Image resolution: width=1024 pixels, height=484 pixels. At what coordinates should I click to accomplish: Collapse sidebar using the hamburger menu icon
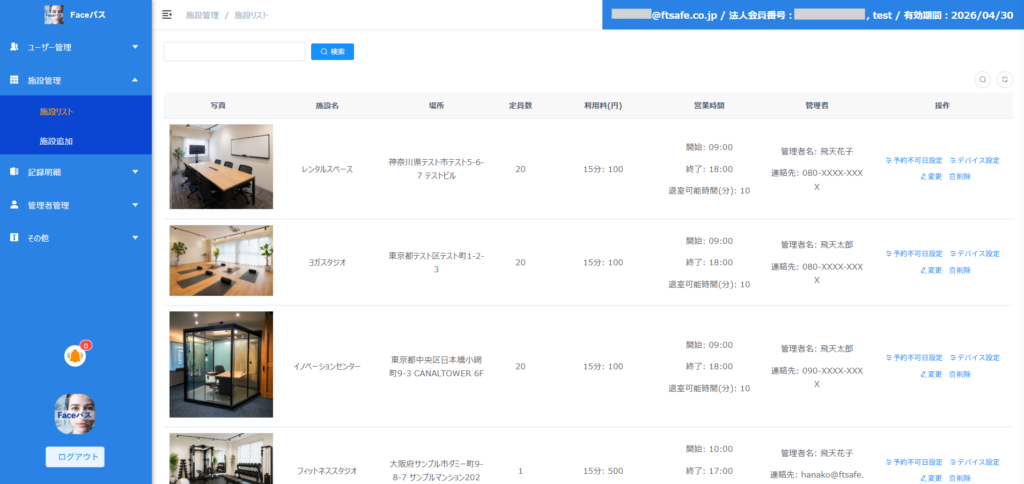click(x=167, y=15)
